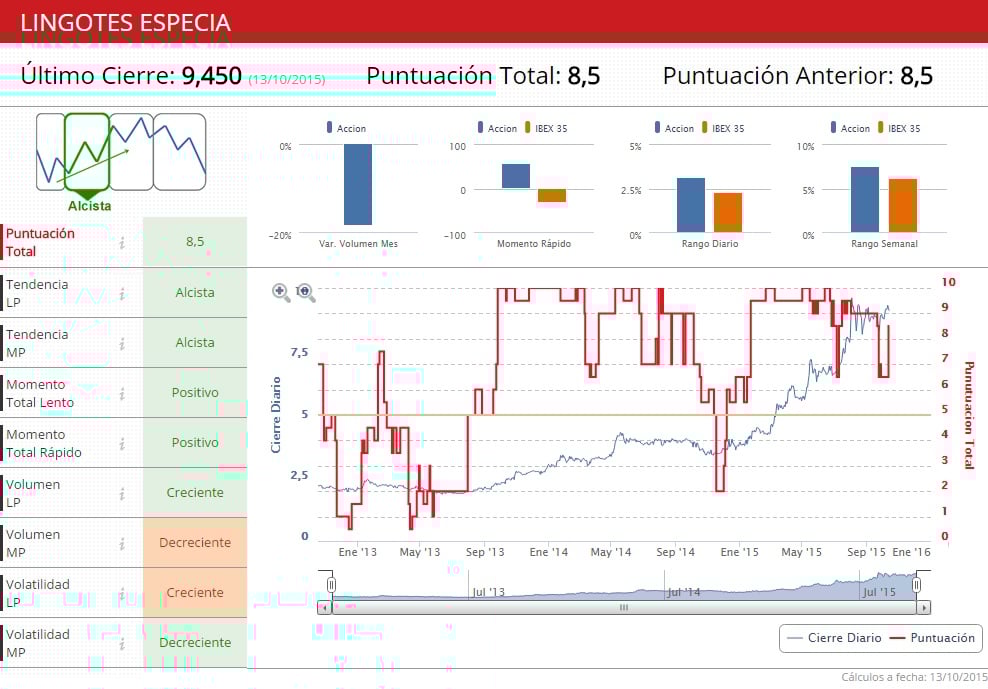The width and height of the screenshot is (988, 689).
Task: Click the navigator right scroll arrow
Action: coord(924,608)
